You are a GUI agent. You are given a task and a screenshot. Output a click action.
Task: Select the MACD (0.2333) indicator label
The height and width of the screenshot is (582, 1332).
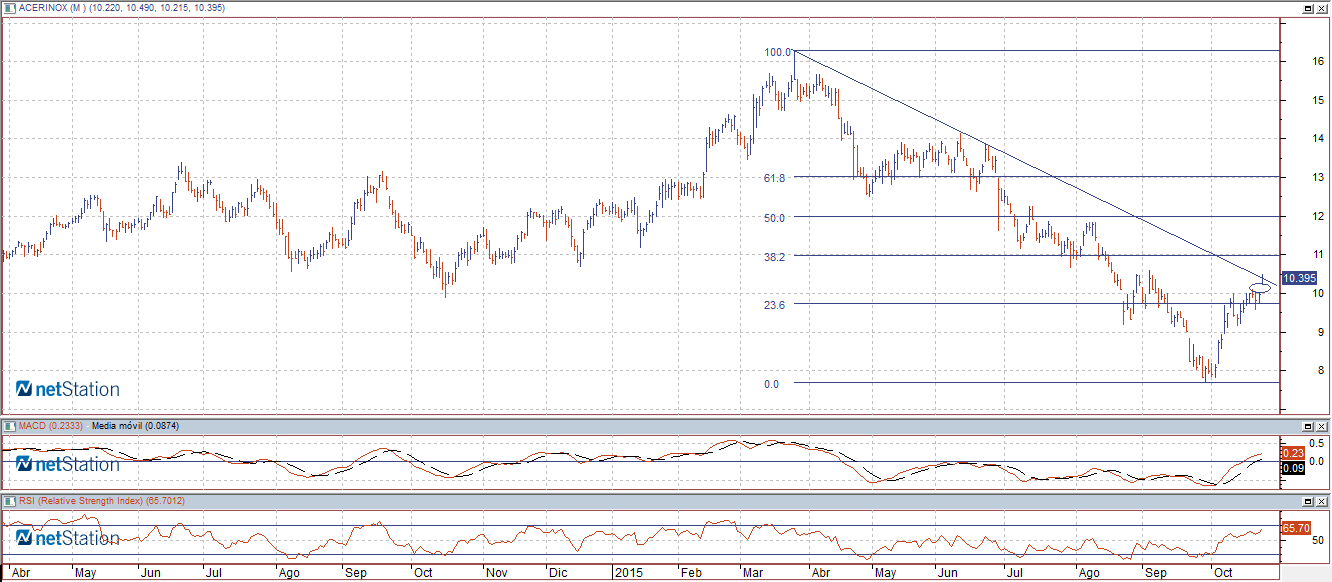48,426
